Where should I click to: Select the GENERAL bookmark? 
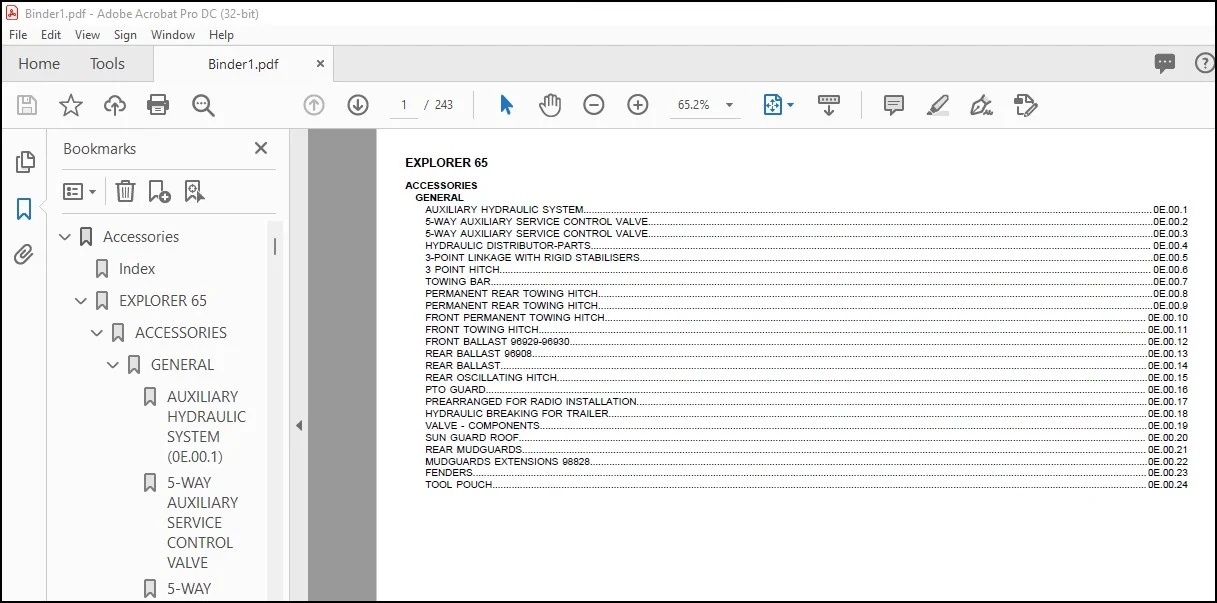[182, 365]
